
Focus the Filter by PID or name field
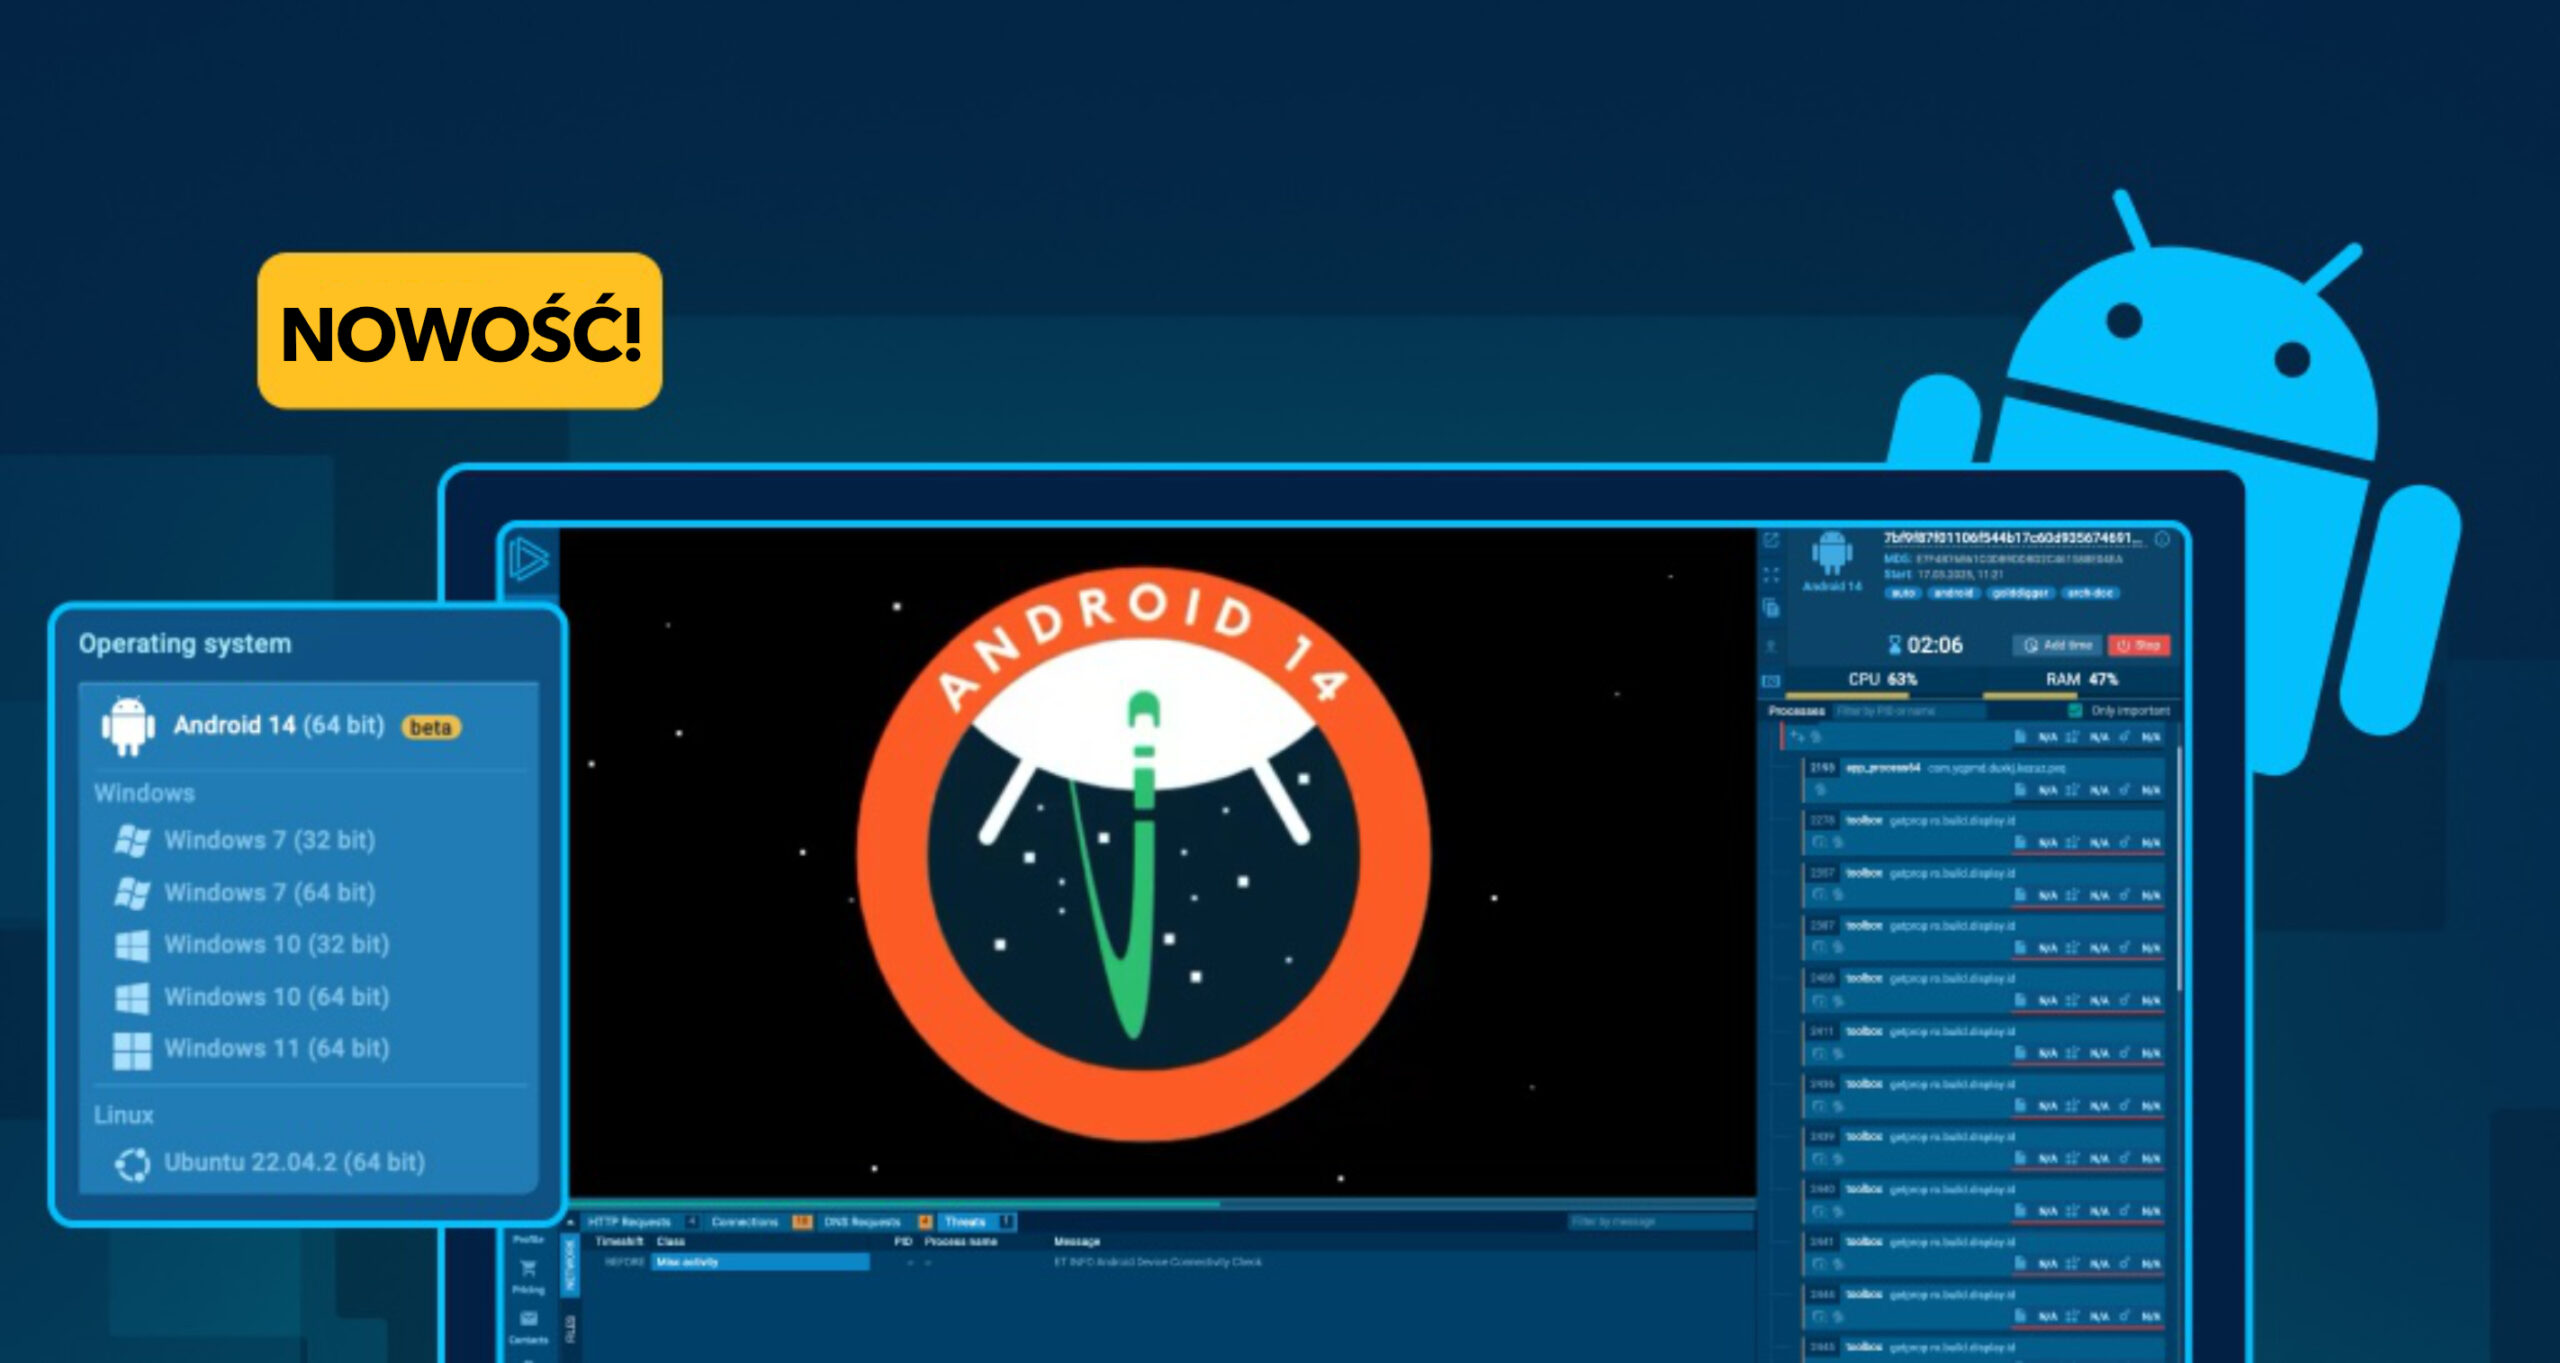coord(1907,711)
